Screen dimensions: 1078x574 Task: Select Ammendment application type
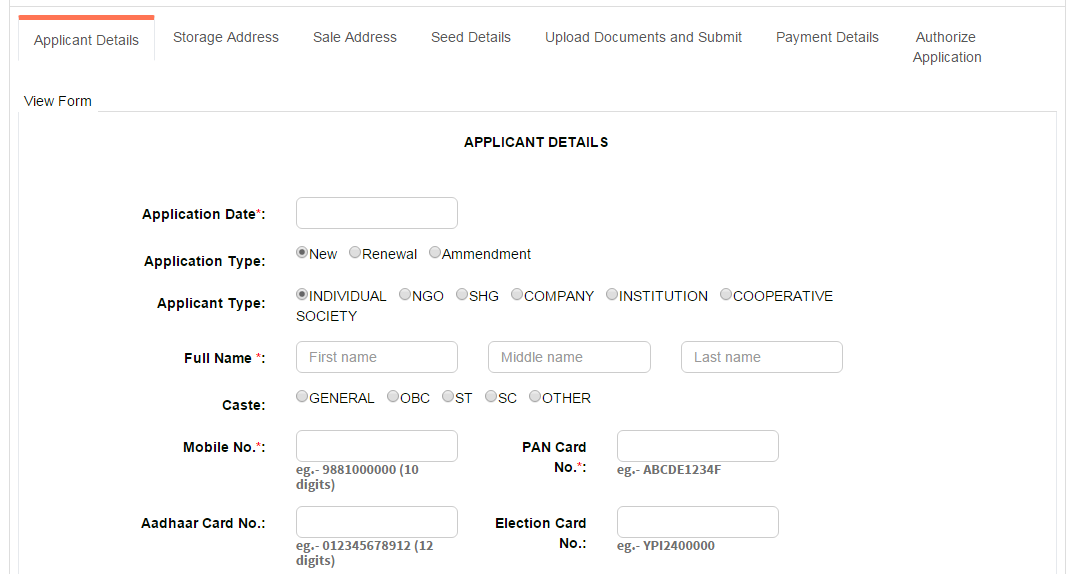coord(434,252)
